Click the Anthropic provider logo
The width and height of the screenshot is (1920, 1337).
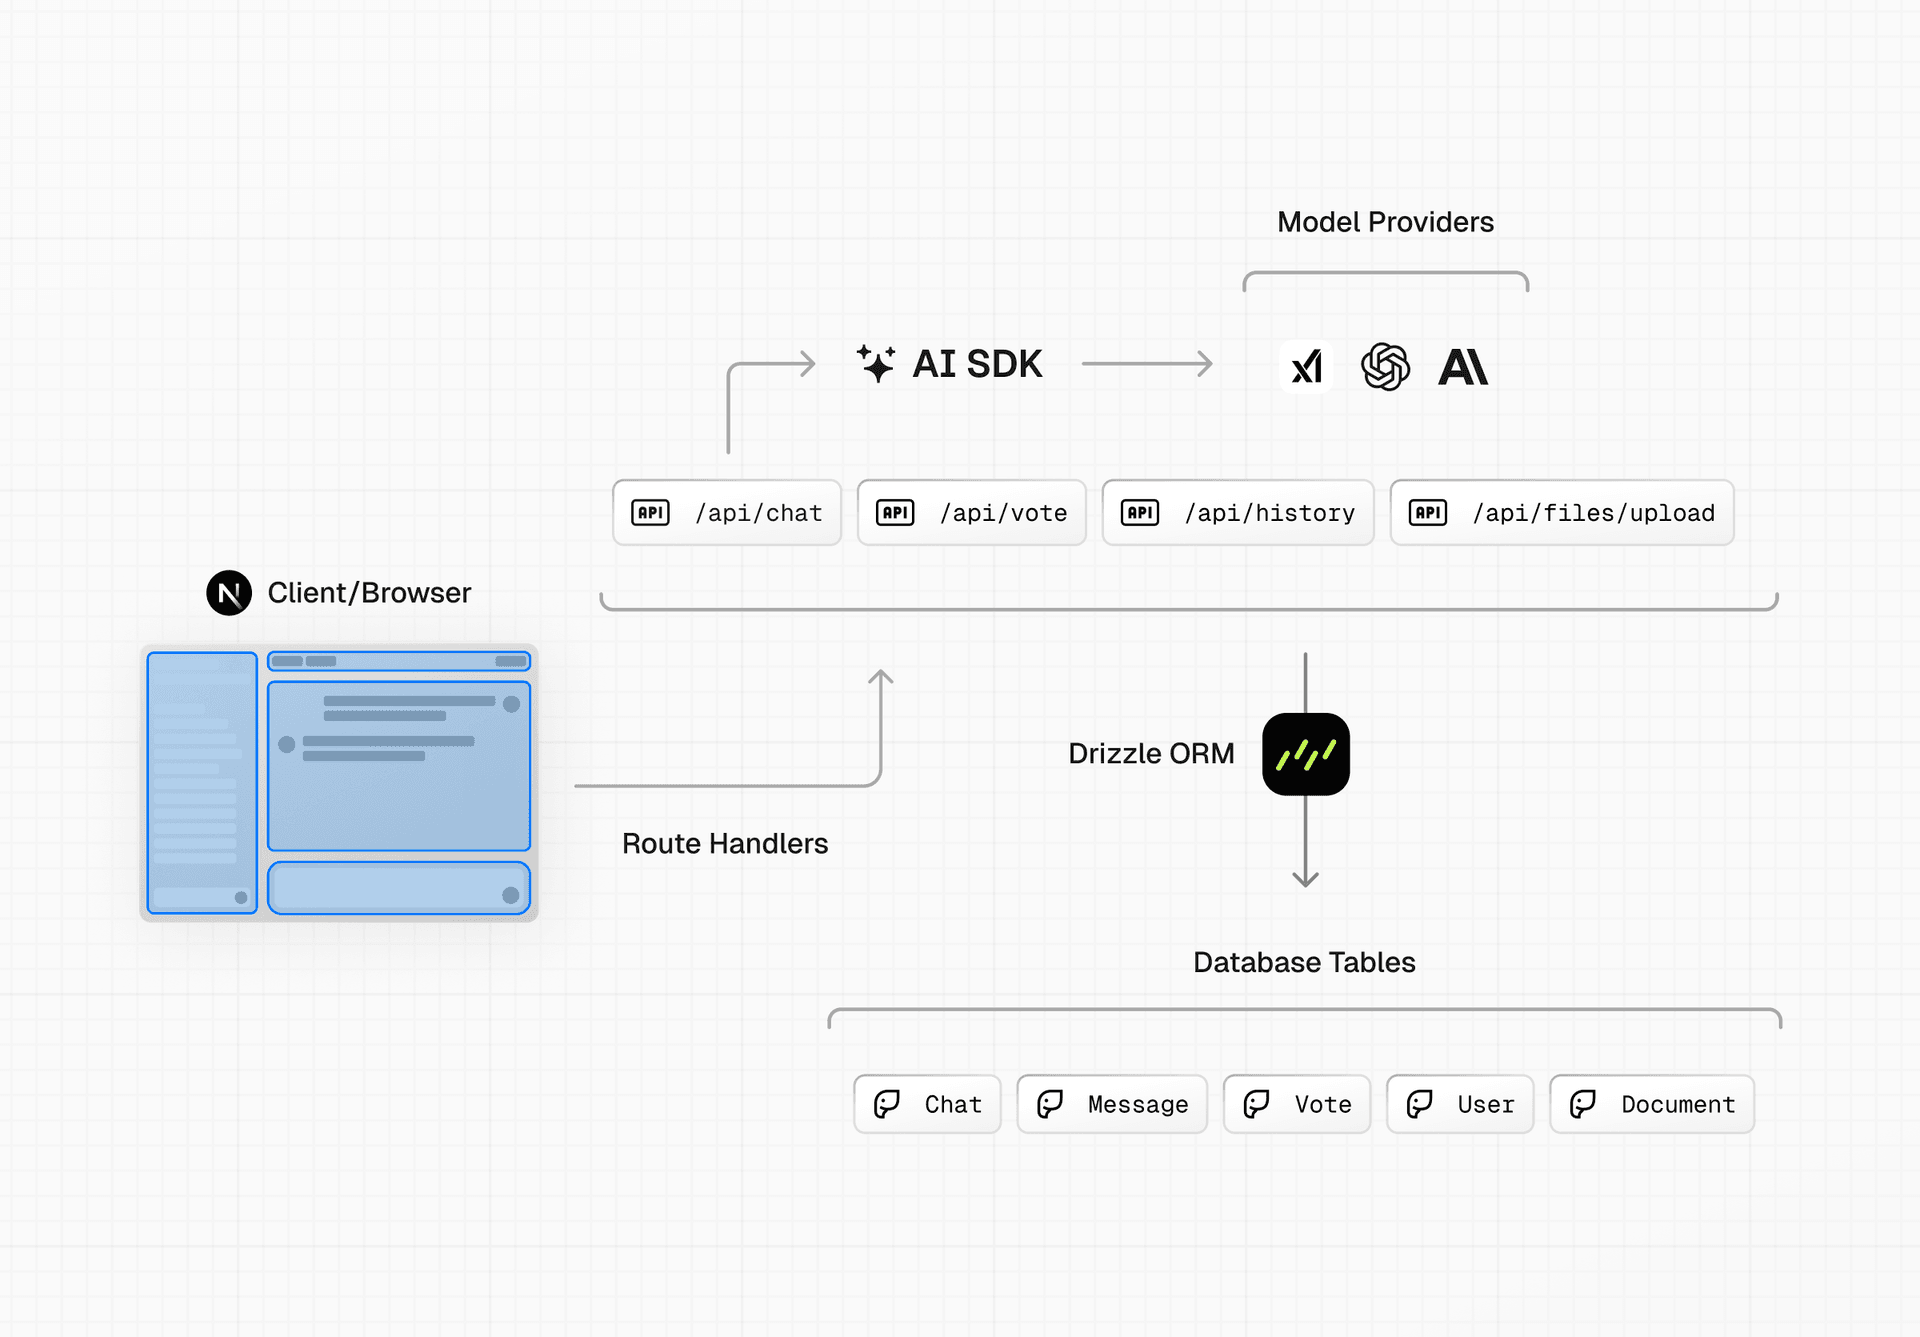point(1463,367)
